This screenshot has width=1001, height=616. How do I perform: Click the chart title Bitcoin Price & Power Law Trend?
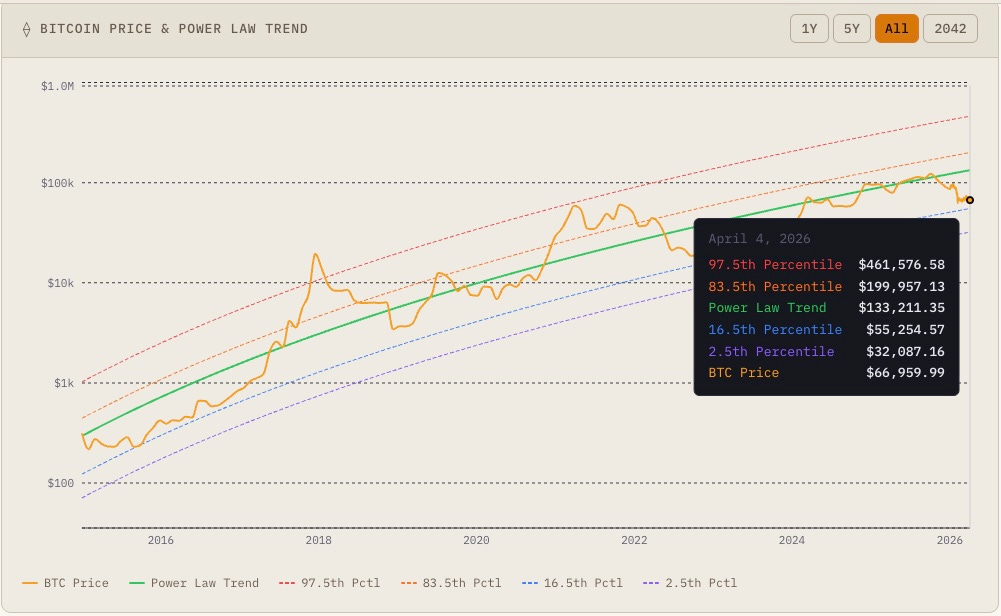coord(174,29)
